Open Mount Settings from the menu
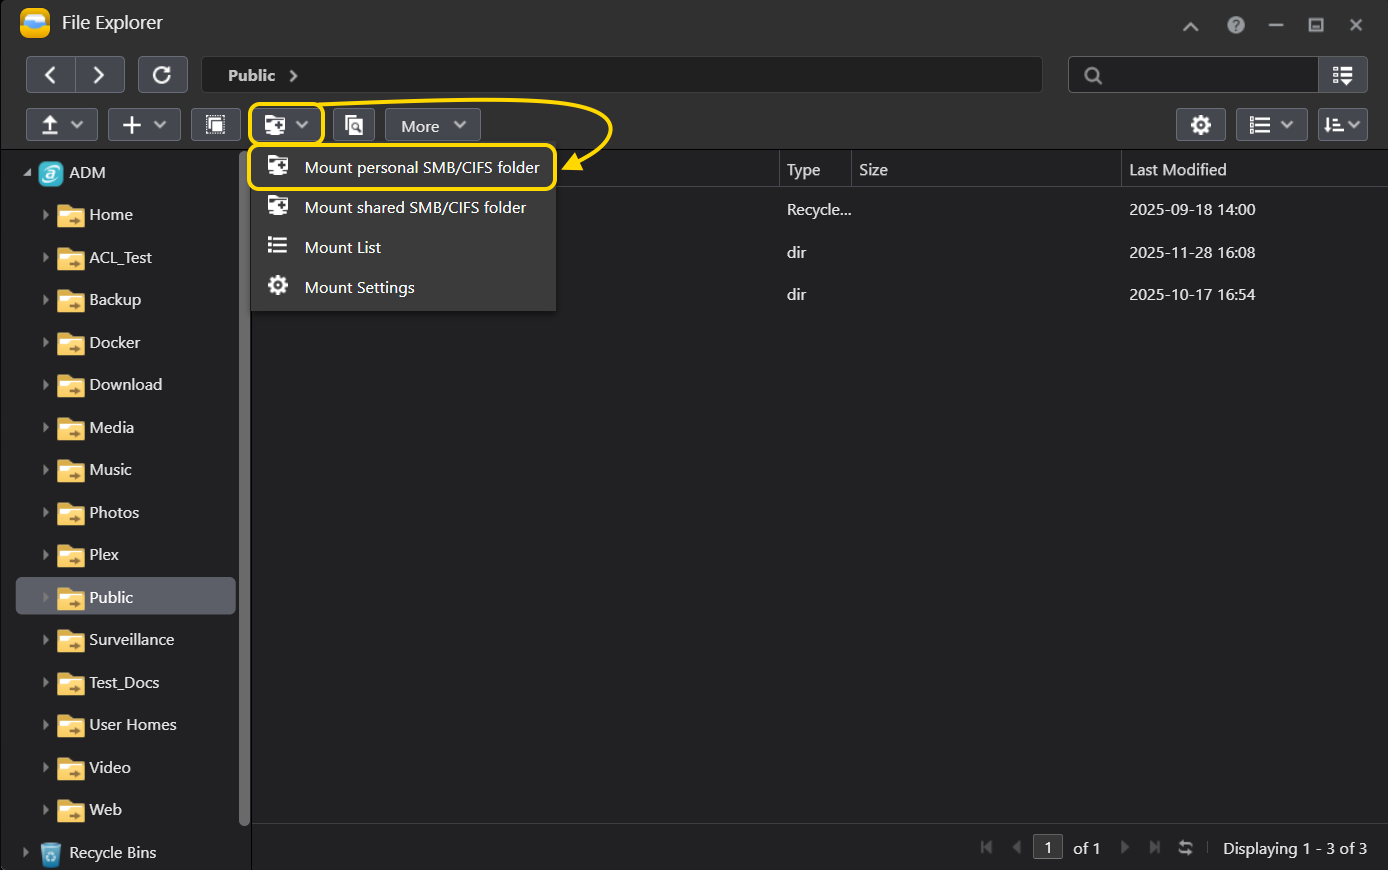The image size is (1388, 870). tap(359, 288)
